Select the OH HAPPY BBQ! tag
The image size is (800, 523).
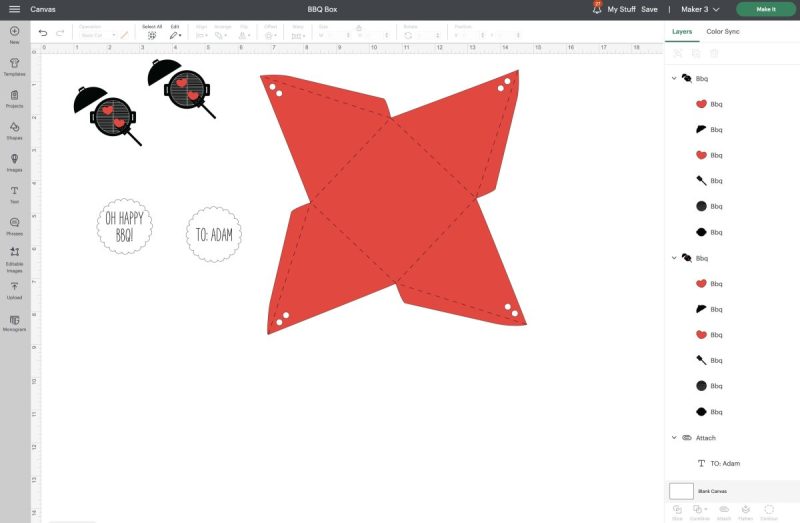click(124, 226)
